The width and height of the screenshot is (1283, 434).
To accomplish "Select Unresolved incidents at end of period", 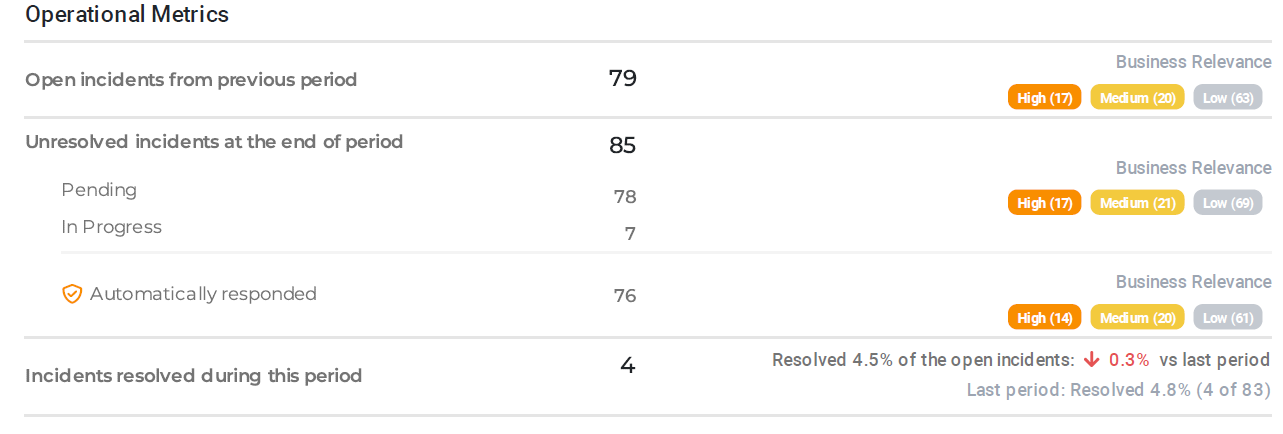I will pos(214,142).
